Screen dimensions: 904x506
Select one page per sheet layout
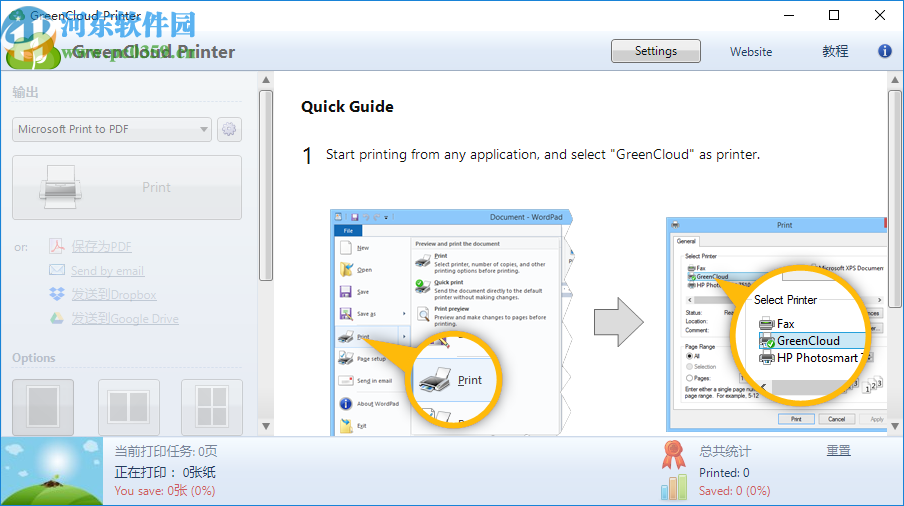[x=43, y=407]
